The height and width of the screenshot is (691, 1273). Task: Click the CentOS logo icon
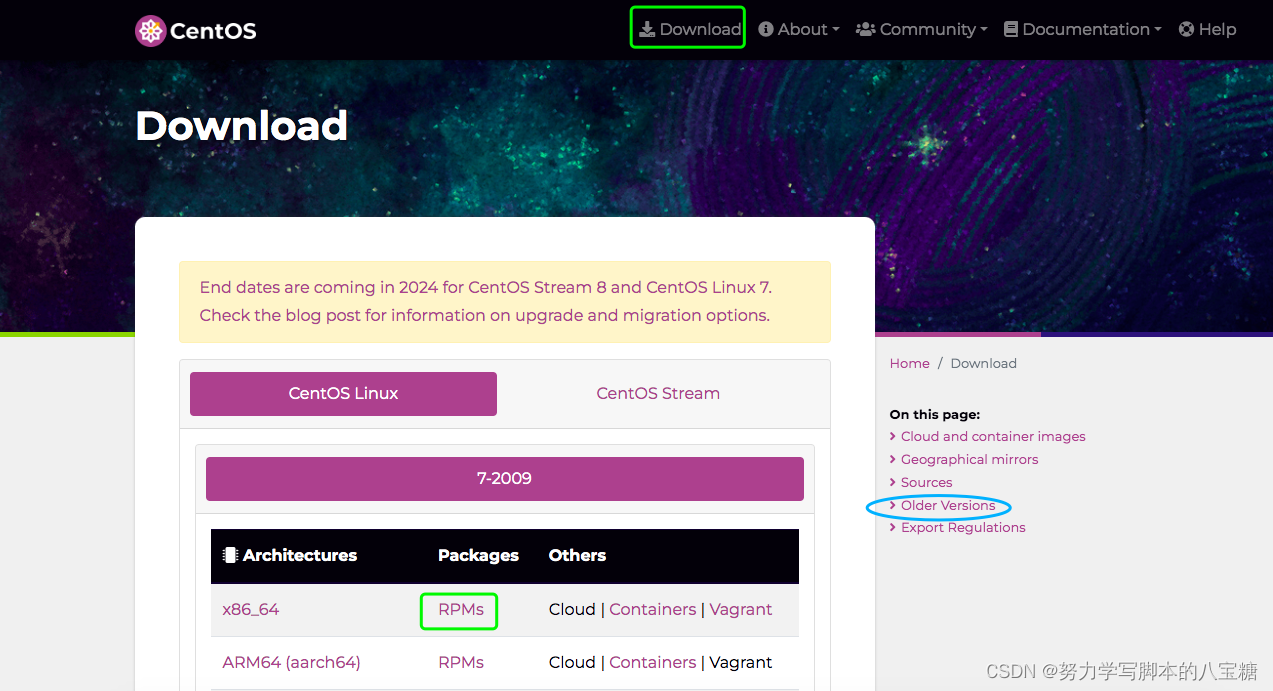click(x=150, y=31)
